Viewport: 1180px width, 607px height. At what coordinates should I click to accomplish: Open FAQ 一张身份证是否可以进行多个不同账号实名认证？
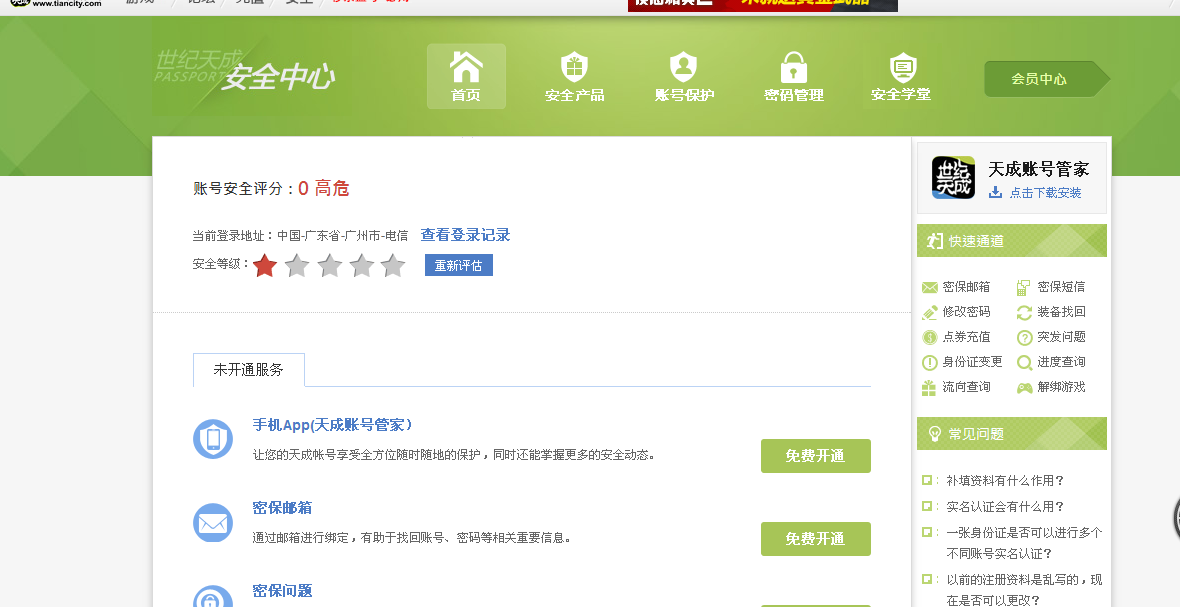1024,543
